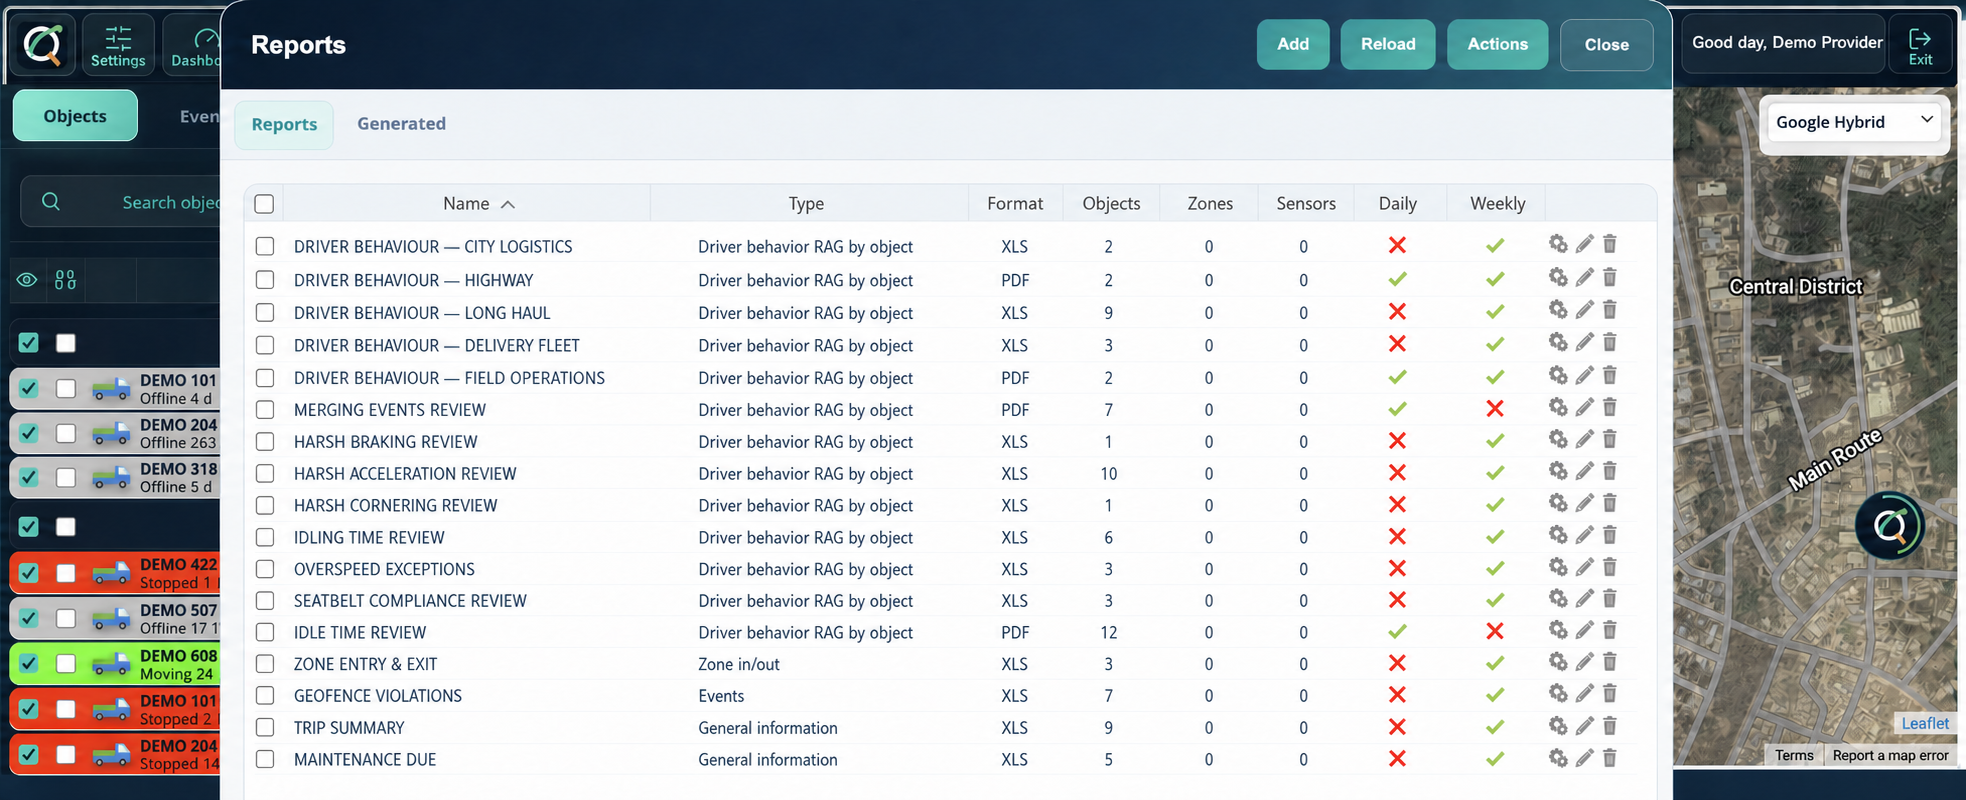
Task: Delete the DRIVER BEHAVIOUR — LONG HAUL report
Action: pyautogui.click(x=1610, y=310)
